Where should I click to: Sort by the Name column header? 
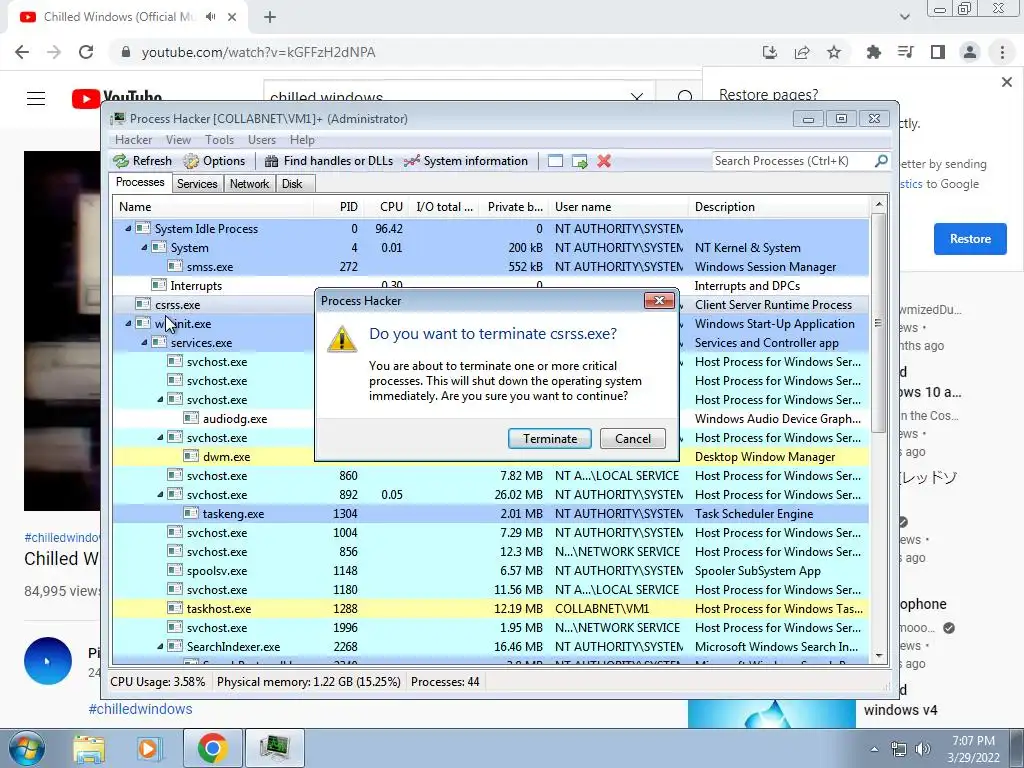tap(213, 207)
